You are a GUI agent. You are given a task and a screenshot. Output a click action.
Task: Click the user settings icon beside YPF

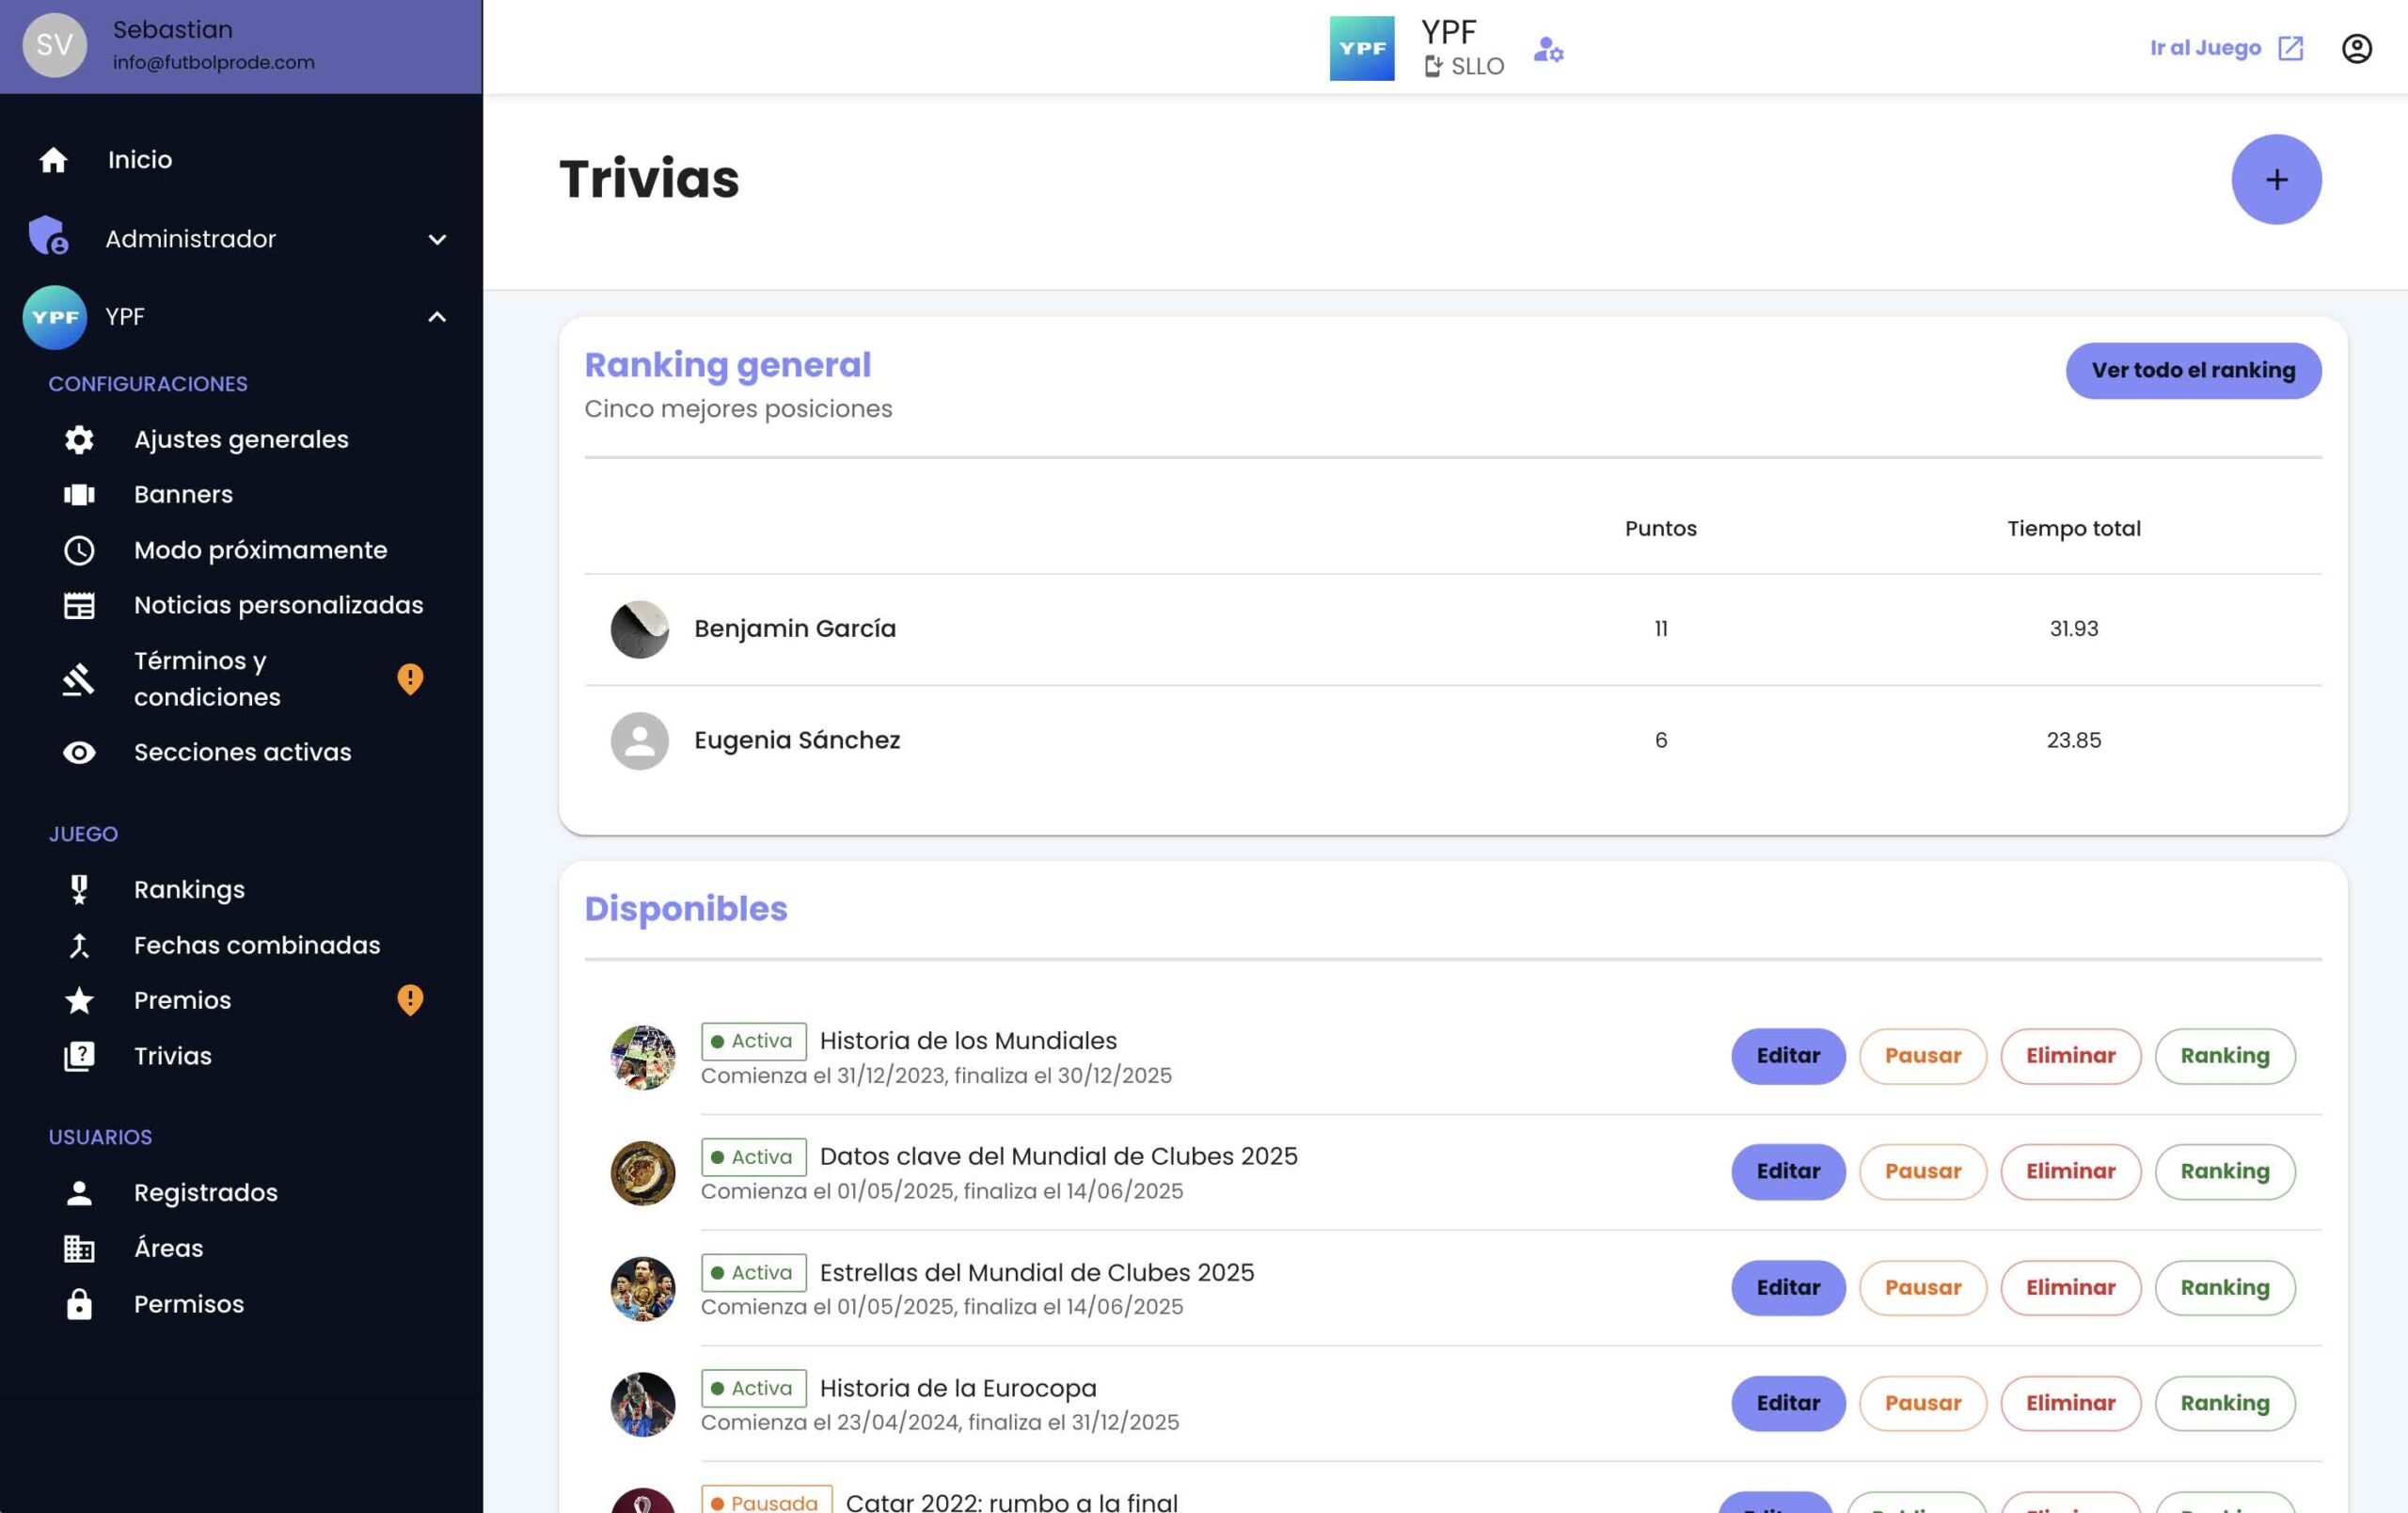point(1548,48)
